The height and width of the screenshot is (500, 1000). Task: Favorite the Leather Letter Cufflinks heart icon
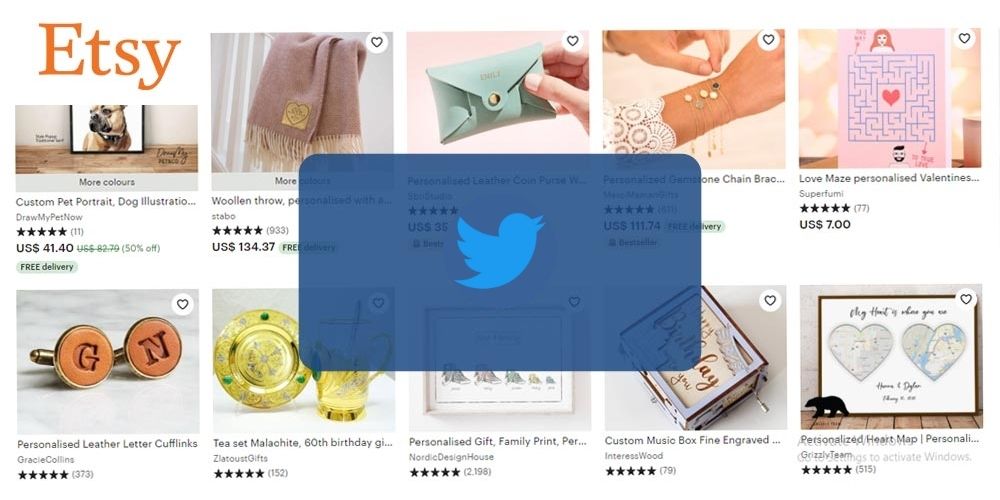click(x=182, y=304)
